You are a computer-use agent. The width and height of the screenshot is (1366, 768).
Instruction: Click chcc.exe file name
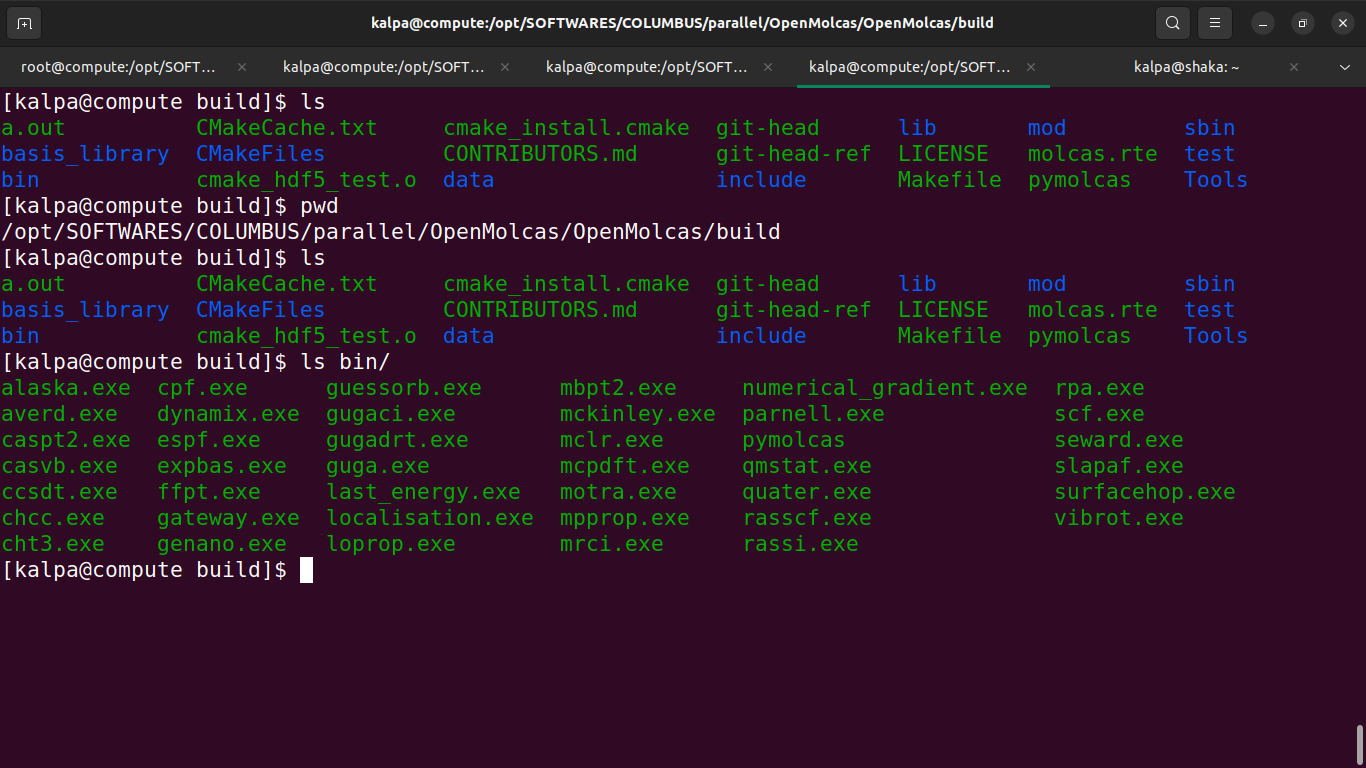point(53,518)
